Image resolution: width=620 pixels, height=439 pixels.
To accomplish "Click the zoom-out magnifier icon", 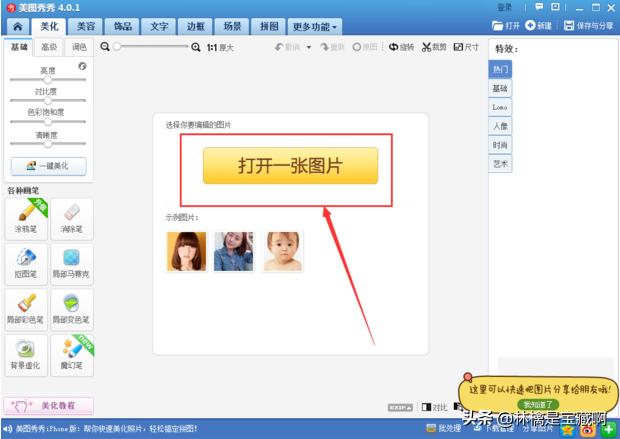I will [x=105, y=47].
